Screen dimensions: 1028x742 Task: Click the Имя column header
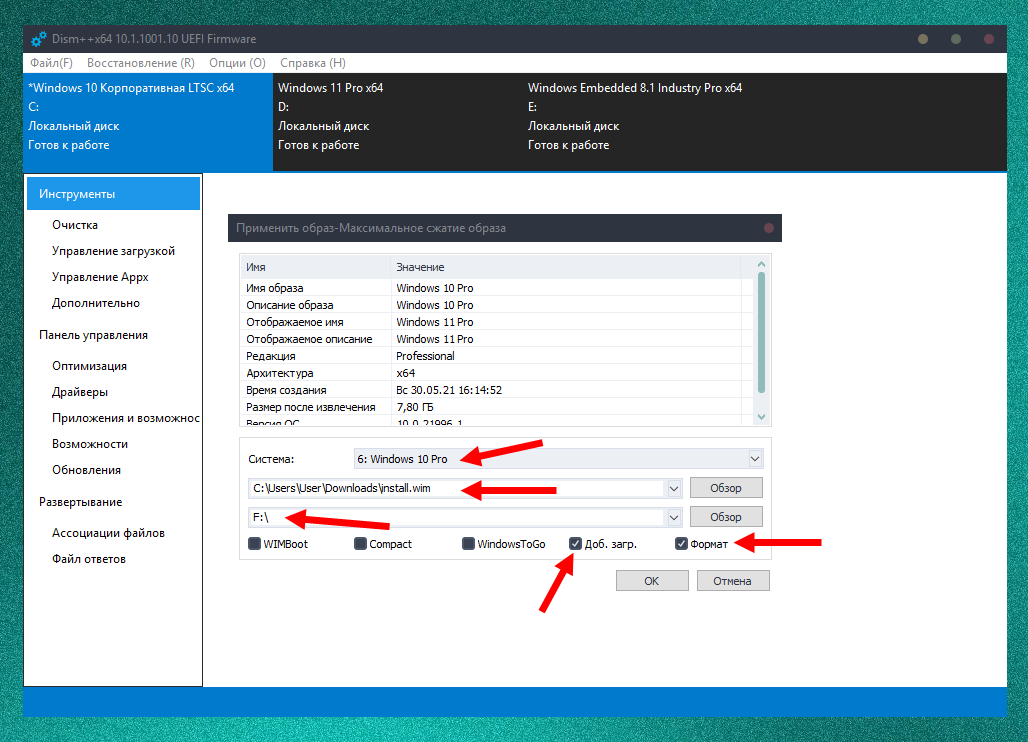316,267
